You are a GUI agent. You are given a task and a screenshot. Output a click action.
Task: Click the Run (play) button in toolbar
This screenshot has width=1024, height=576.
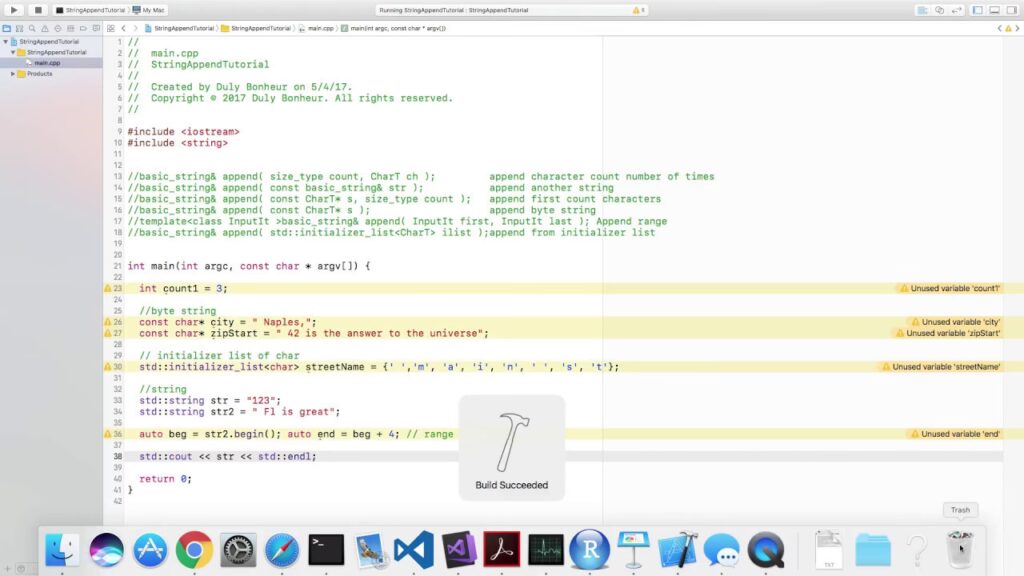[x=14, y=10]
